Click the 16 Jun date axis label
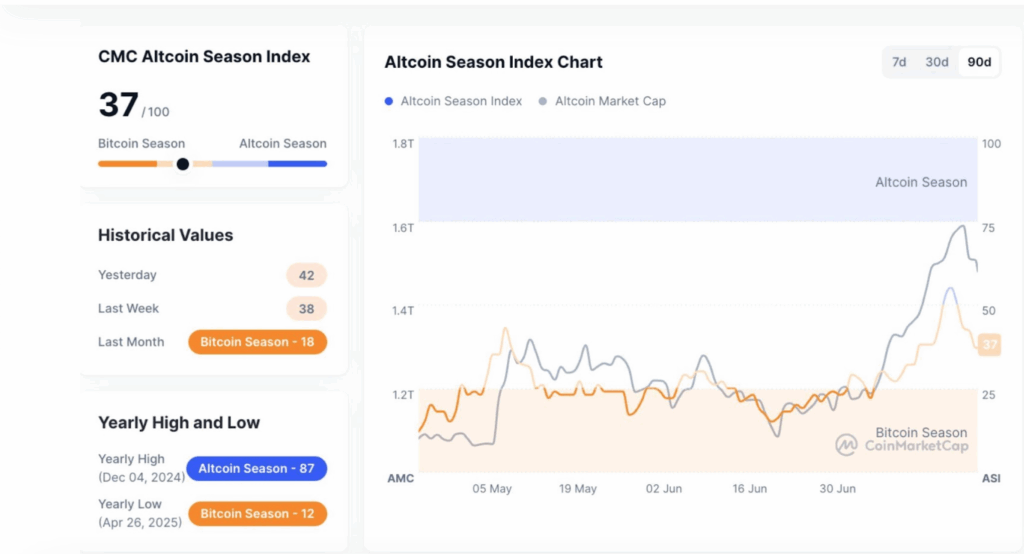 click(750, 489)
